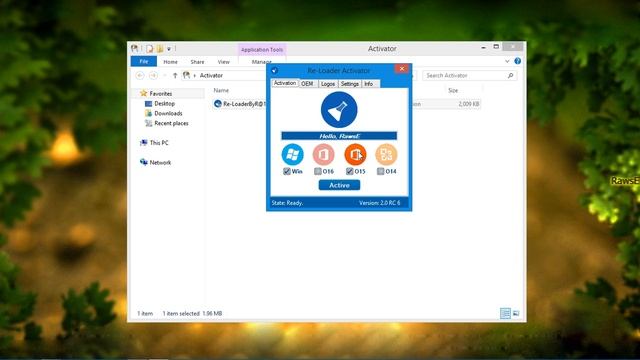640x360 pixels.
Task: Open the Home ribbon tab
Action: [170, 62]
